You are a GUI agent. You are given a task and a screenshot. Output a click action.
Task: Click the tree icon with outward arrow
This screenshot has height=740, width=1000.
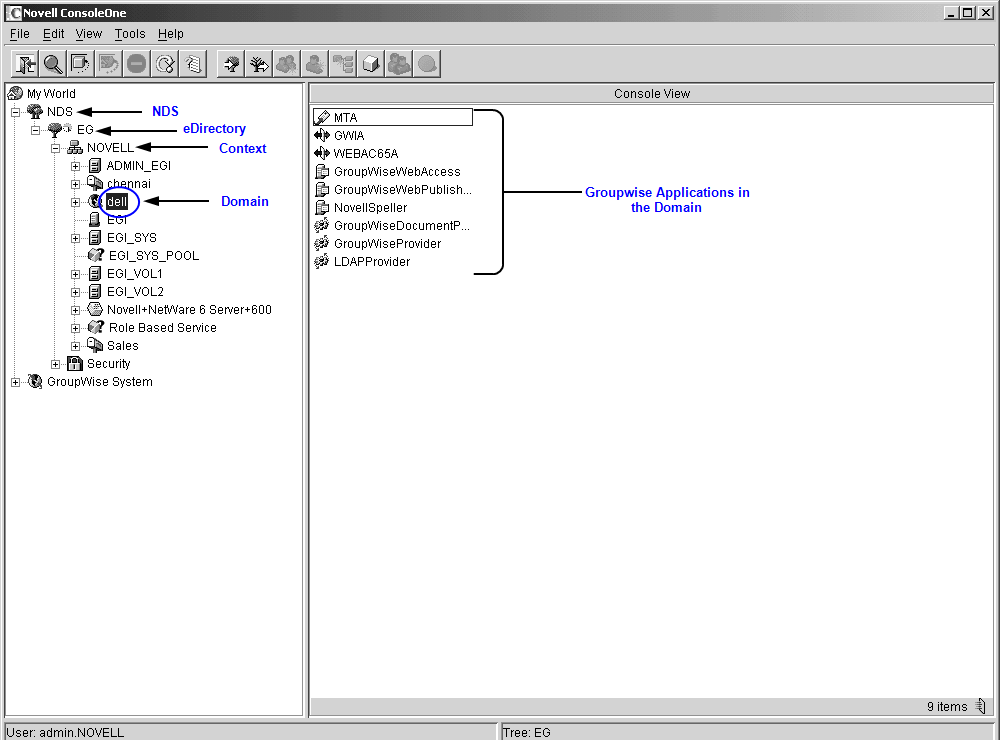pyautogui.click(x=259, y=64)
